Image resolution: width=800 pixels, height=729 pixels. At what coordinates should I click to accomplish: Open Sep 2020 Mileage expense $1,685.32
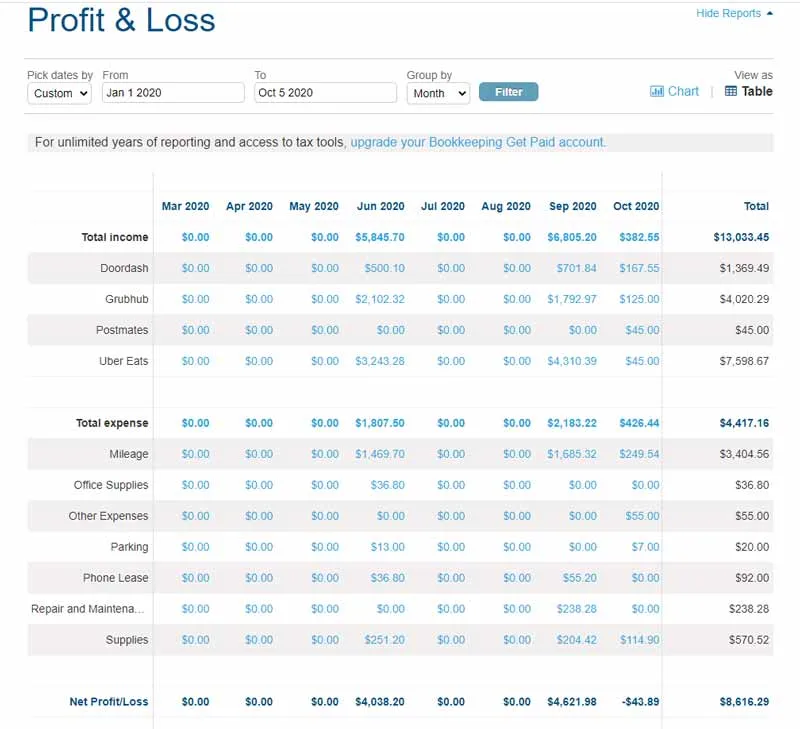click(572, 454)
